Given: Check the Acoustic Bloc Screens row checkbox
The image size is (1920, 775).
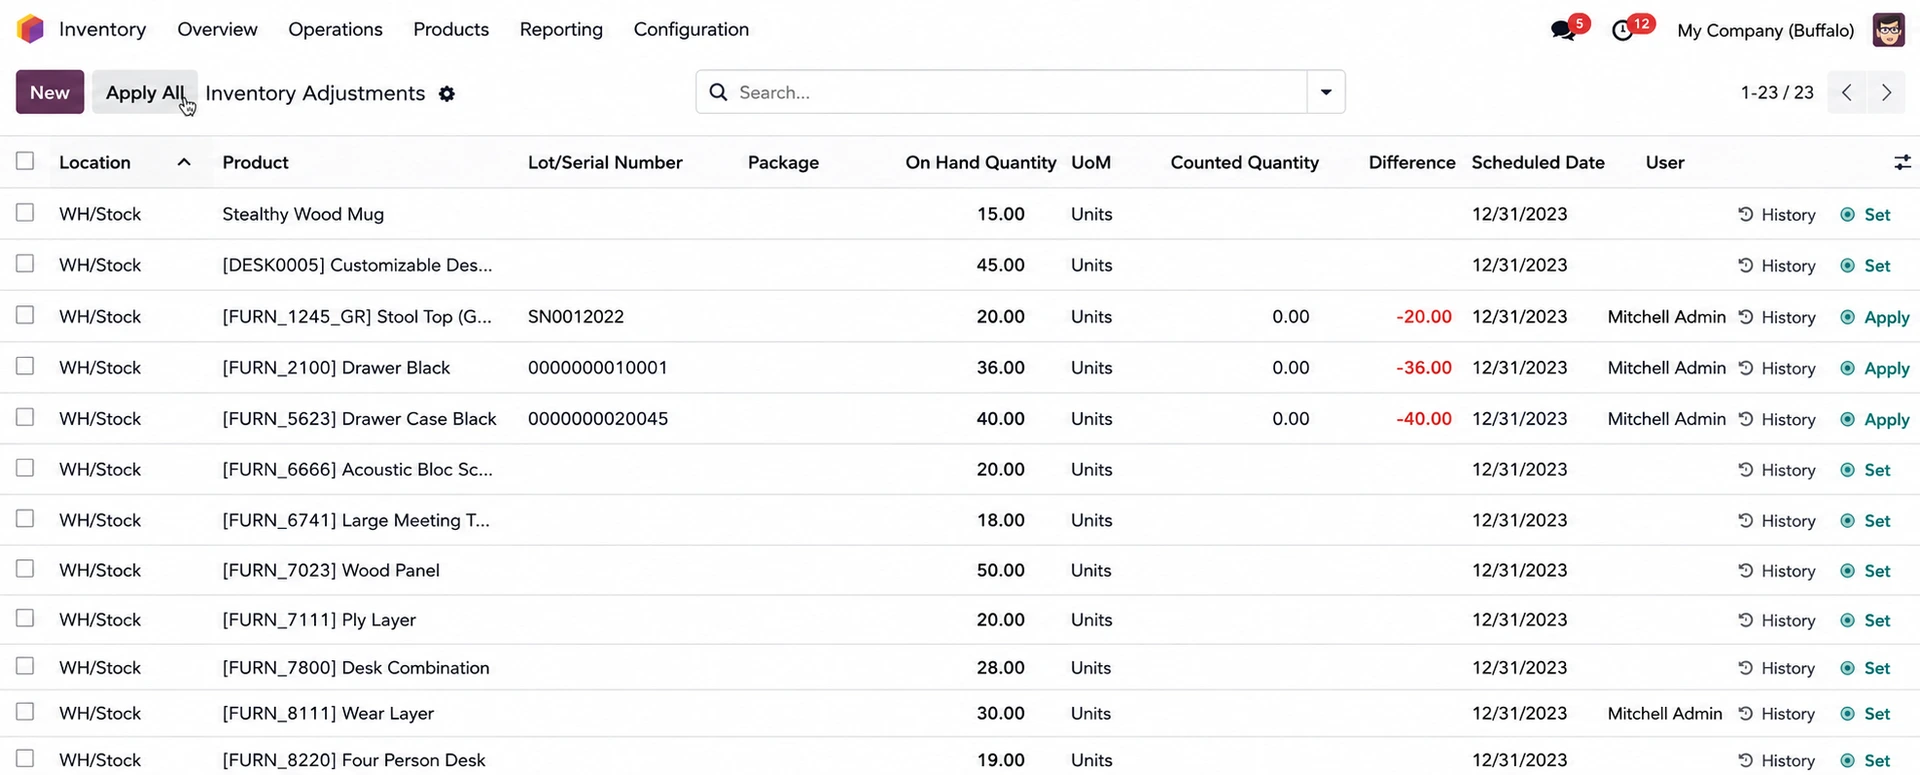Looking at the screenshot, I should (x=25, y=468).
